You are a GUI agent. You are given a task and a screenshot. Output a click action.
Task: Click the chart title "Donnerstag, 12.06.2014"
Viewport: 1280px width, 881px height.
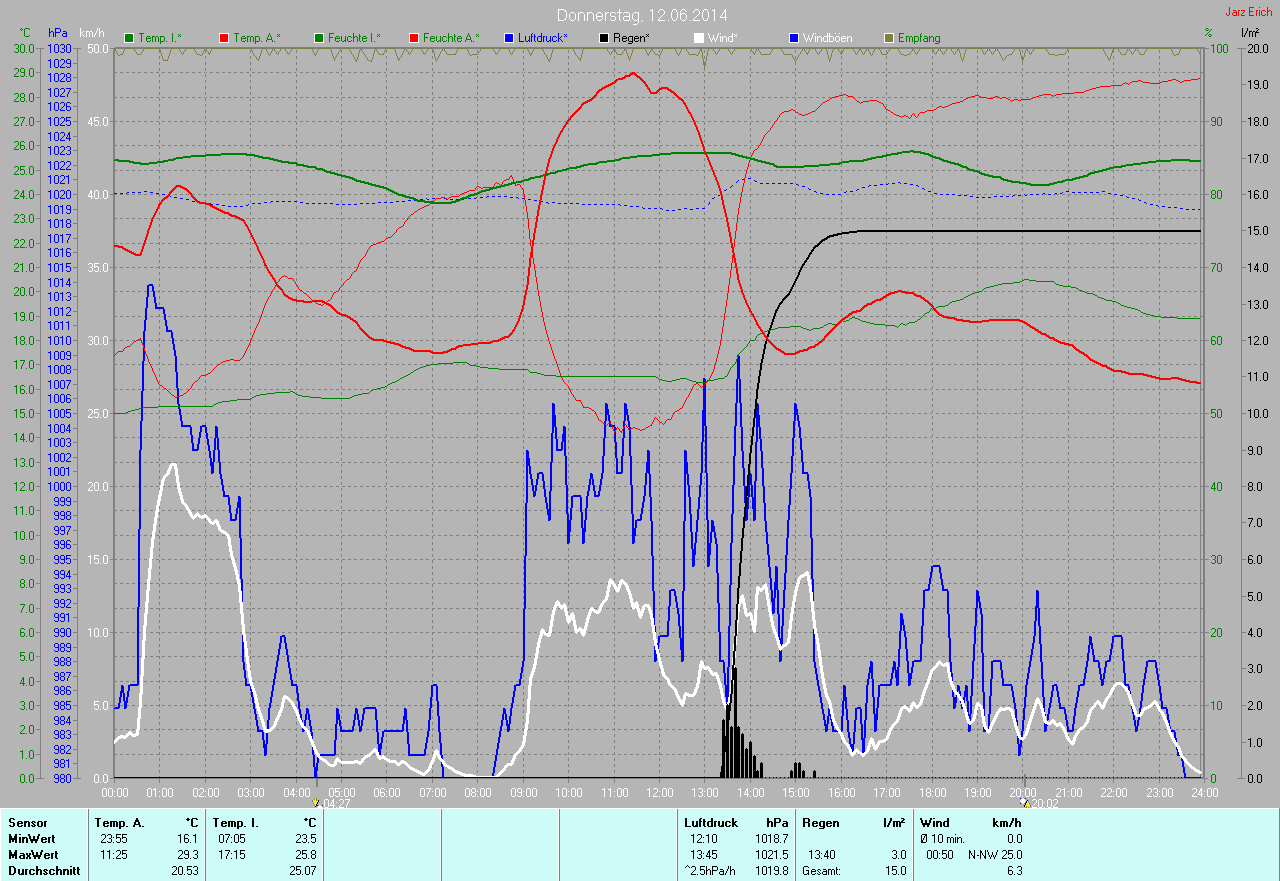[643, 15]
